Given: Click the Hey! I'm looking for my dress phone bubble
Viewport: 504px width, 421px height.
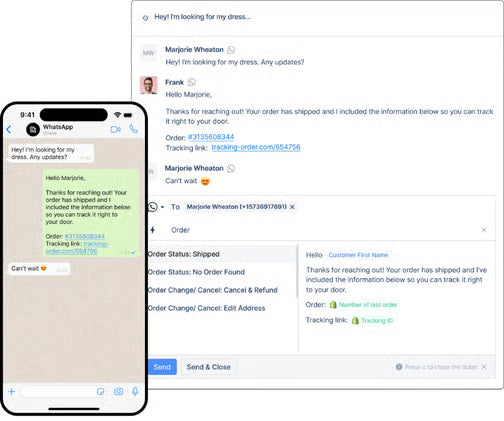Looking at the screenshot, I should (x=51, y=153).
